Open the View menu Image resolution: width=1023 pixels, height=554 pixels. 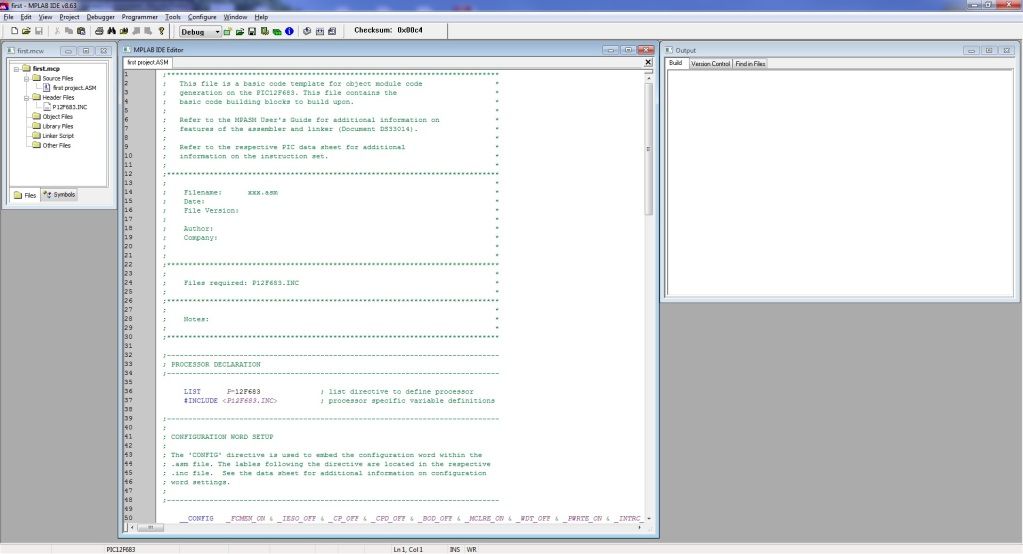45,17
